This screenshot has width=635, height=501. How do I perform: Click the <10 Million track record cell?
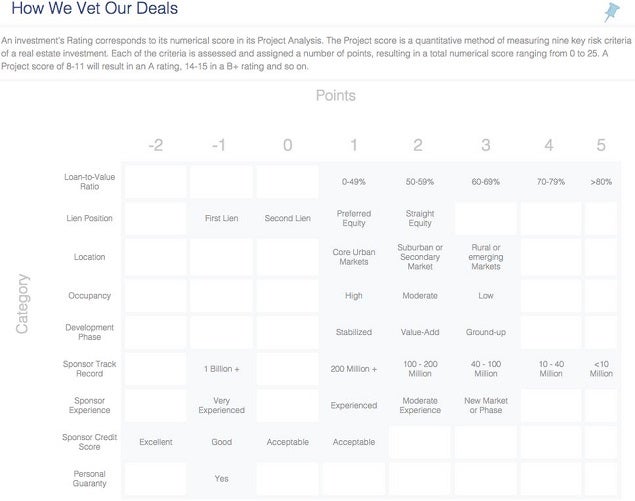pos(601,369)
